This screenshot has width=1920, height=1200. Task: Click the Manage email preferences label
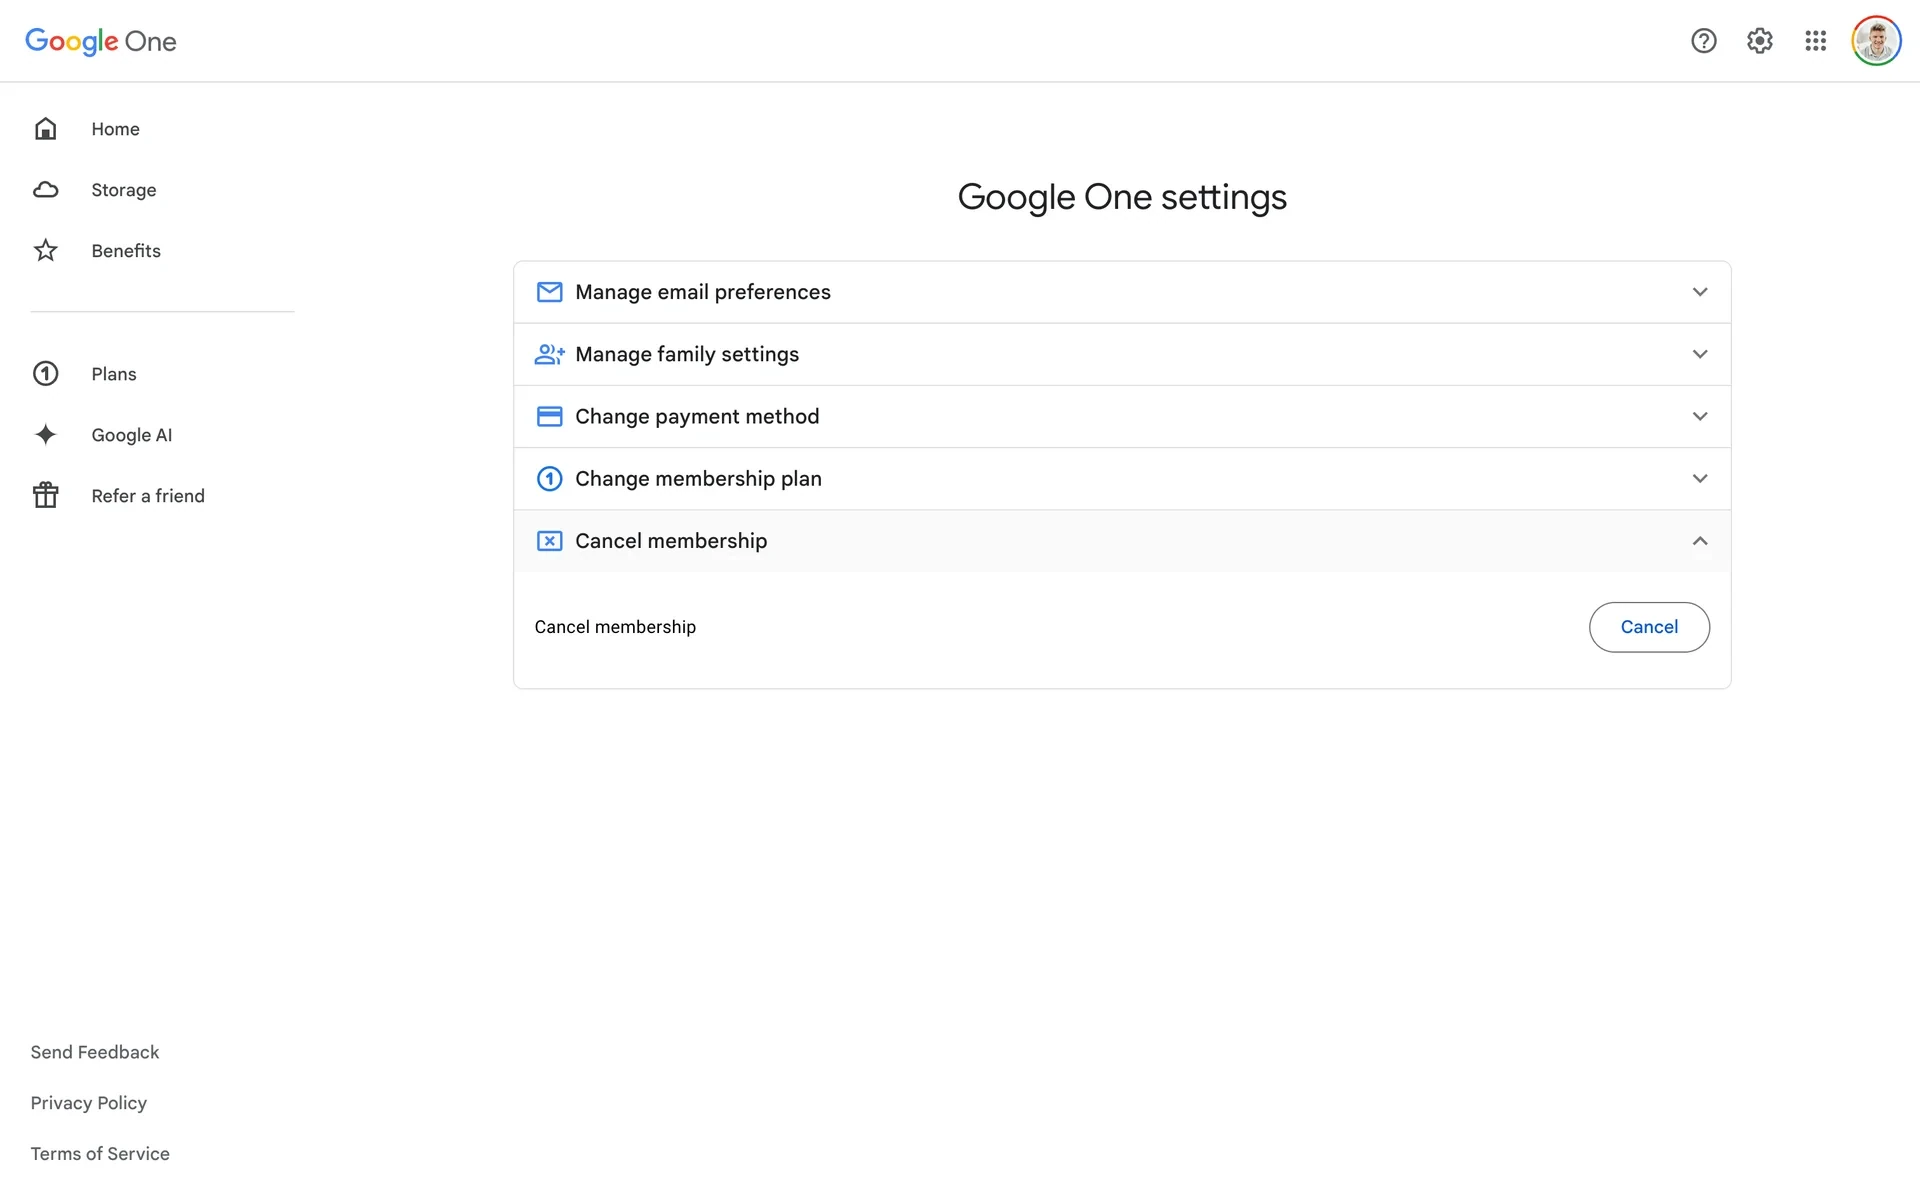click(x=703, y=292)
